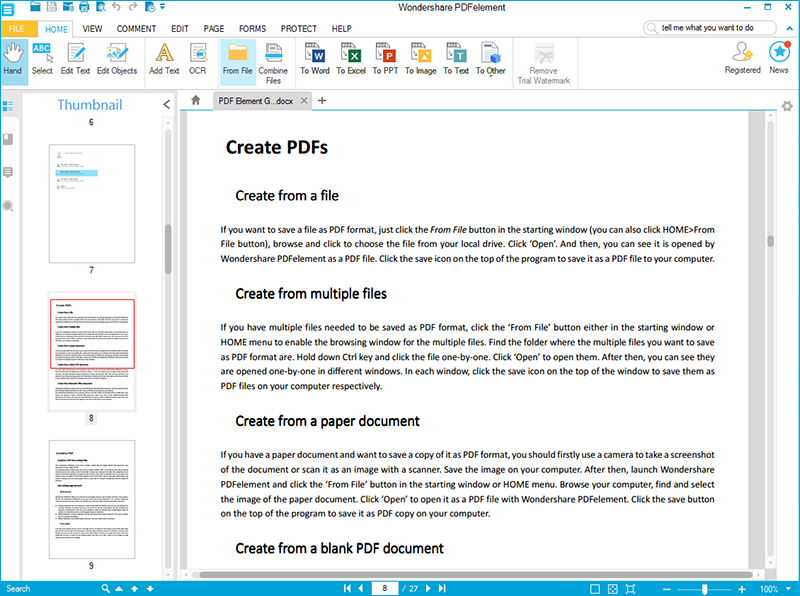The height and width of the screenshot is (596, 800).
Task: Click the Edit Text tool
Action: (x=75, y=58)
